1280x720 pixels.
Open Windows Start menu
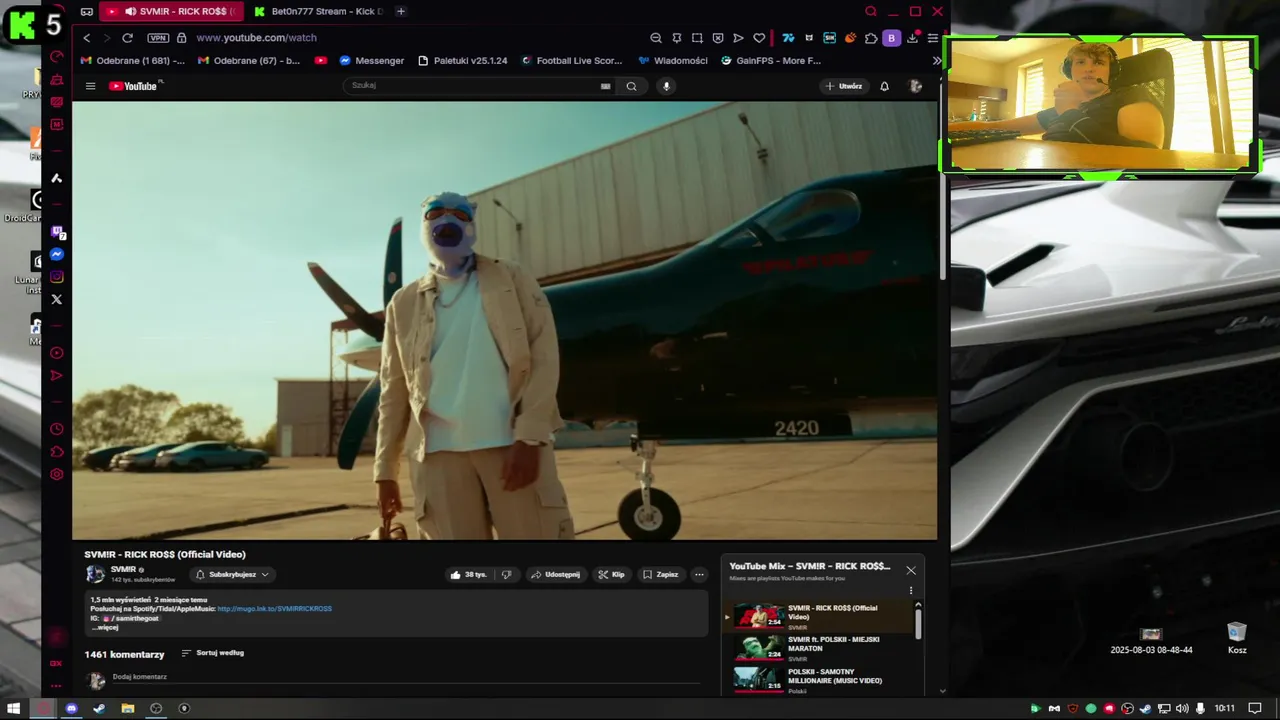pyautogui.click(x=14, y=708)
